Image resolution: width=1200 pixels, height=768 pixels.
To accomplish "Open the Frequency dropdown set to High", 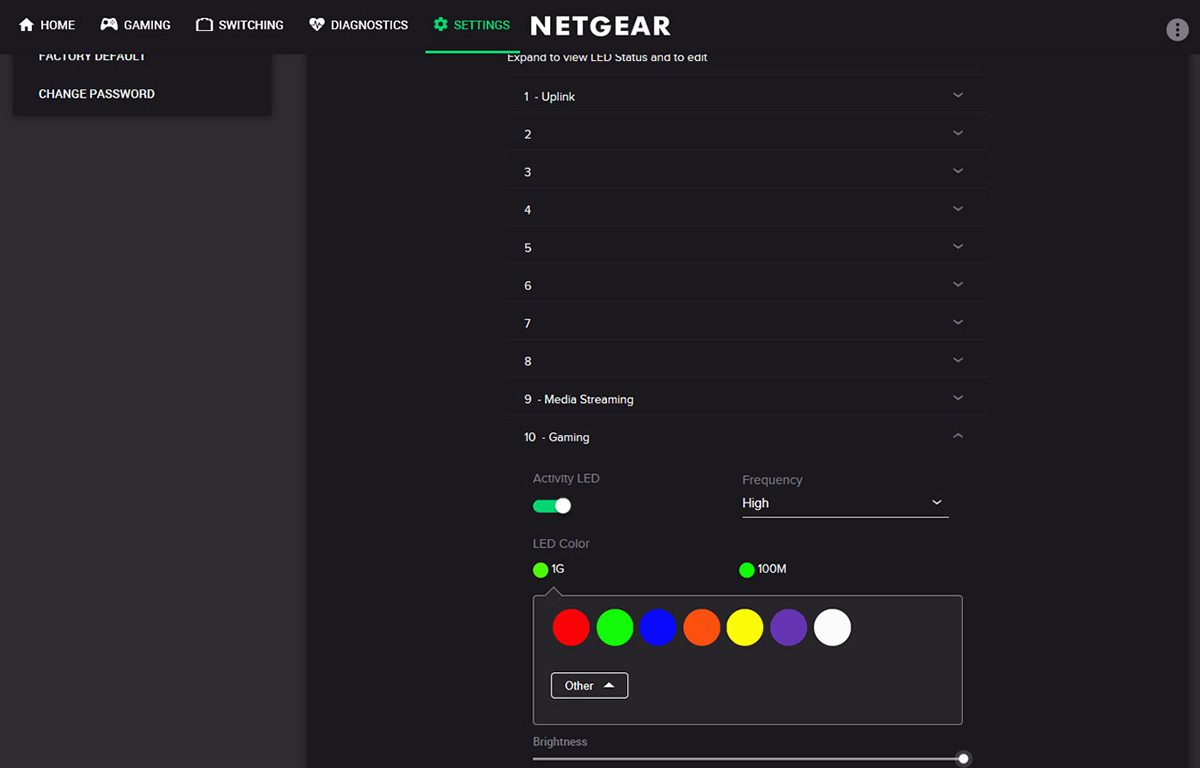I will point(844,503).
